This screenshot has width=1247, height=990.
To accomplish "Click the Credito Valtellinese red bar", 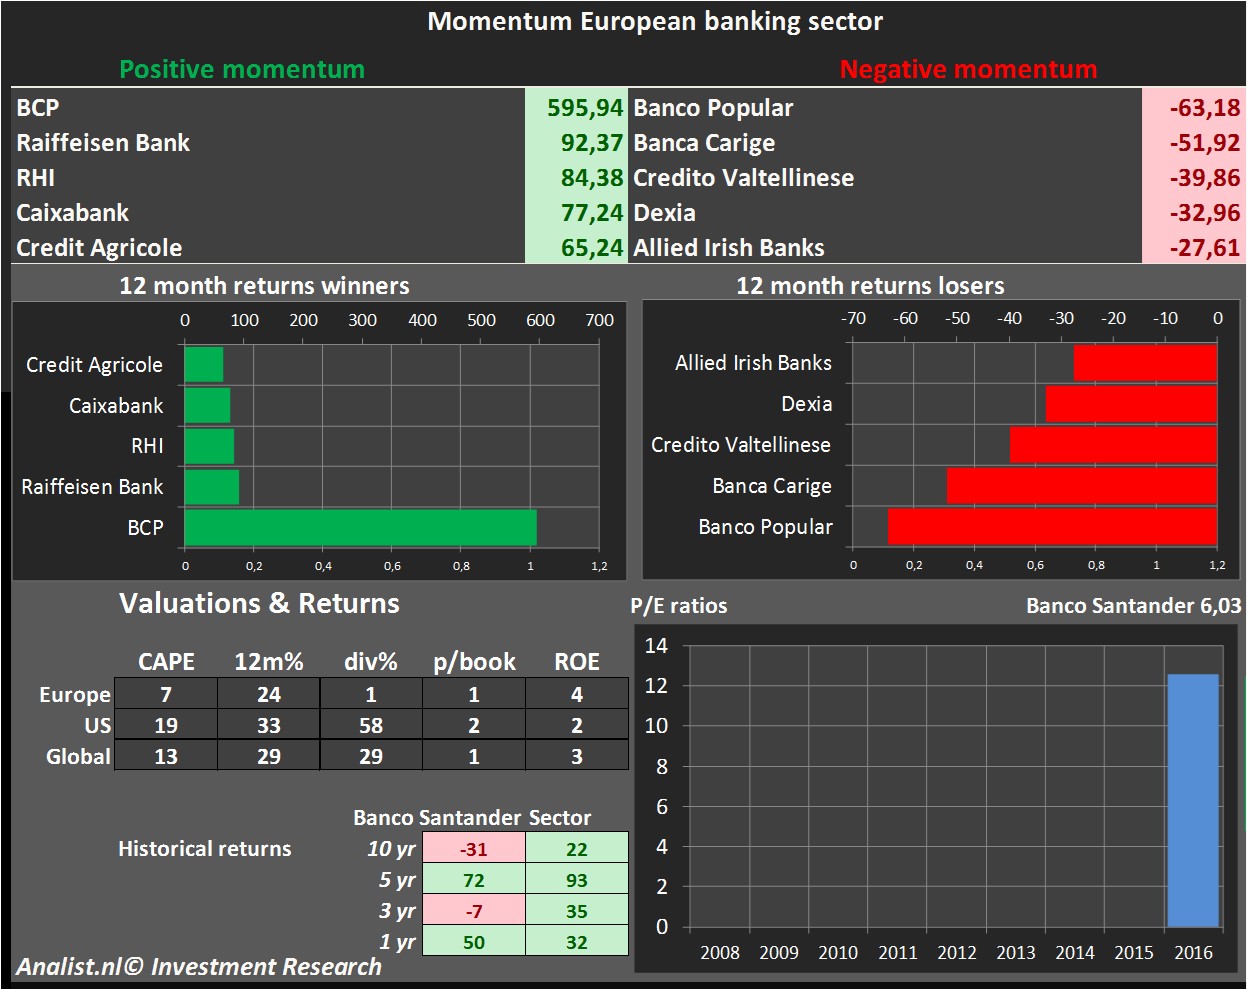I will (x=1113, y=444).
